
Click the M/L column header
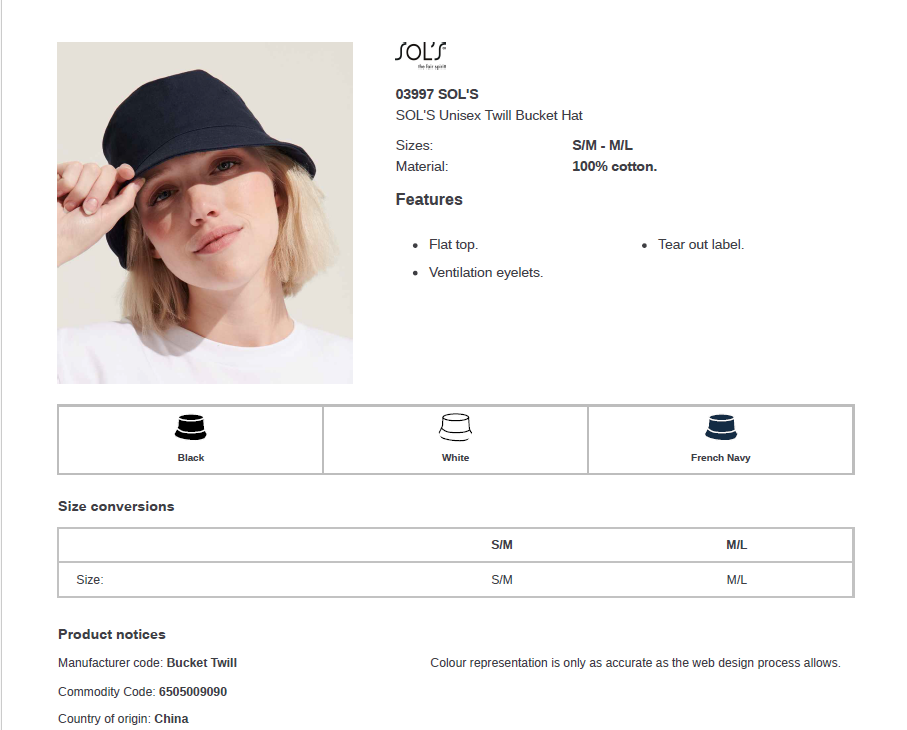click(737, 545)
